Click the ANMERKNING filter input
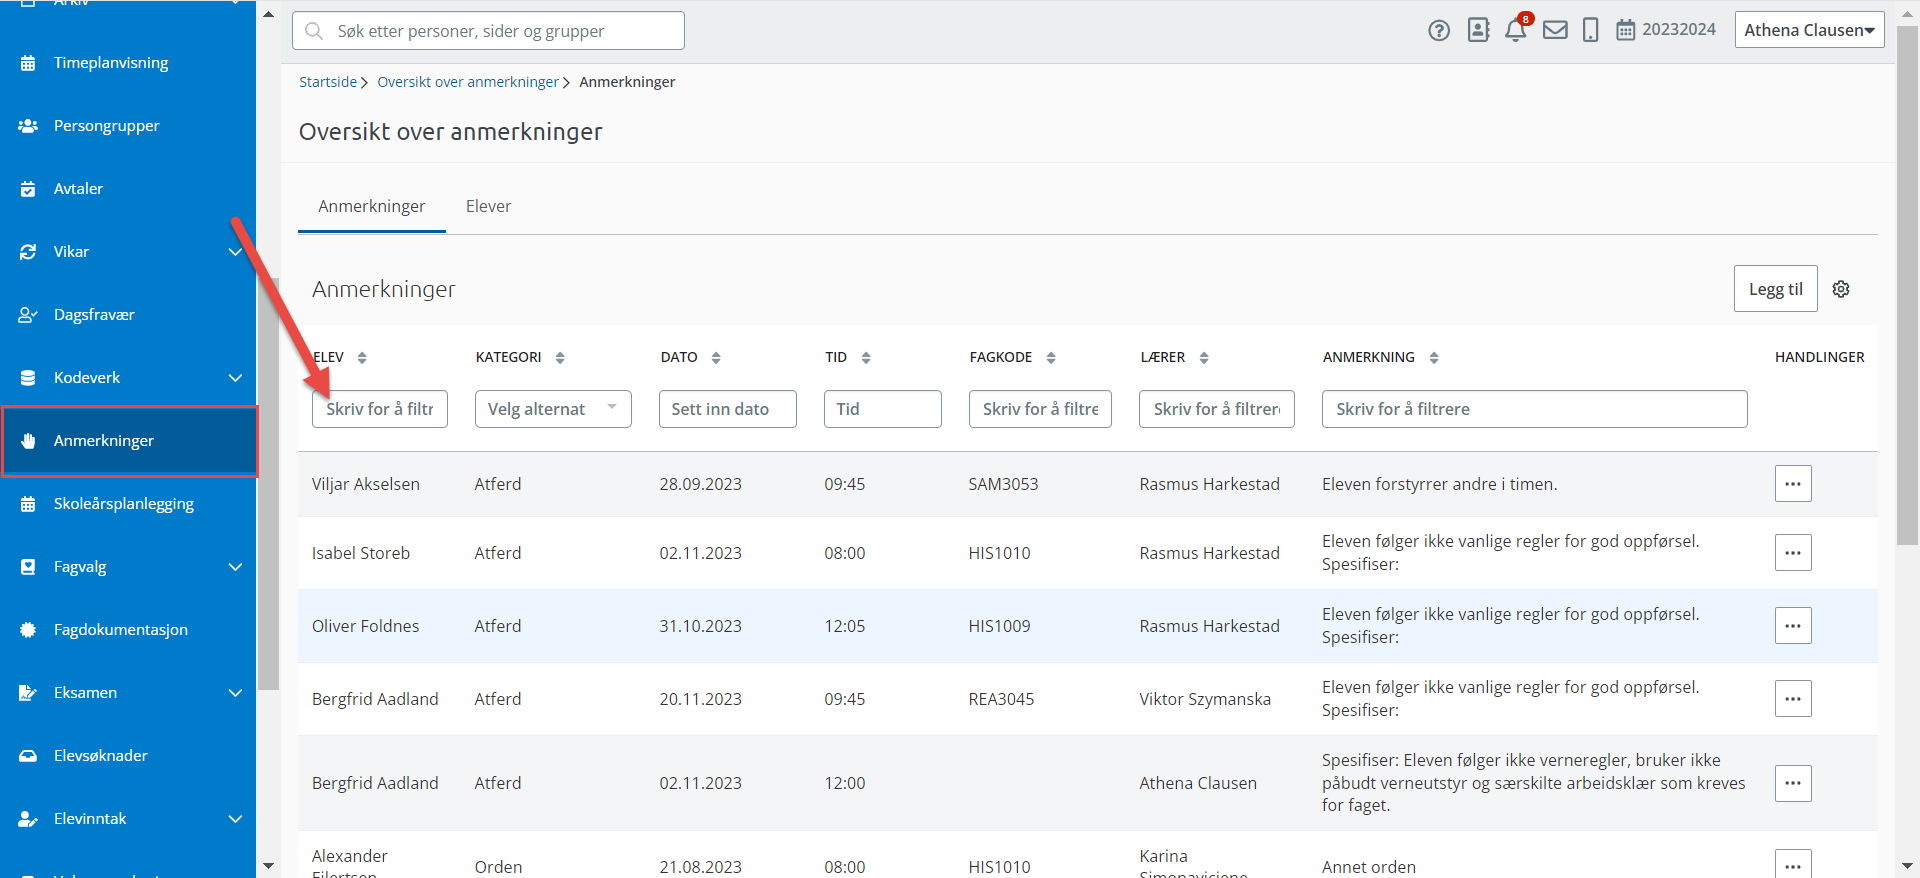The height and width of the screenshot is (878, 1920). tap(1535, 409)
